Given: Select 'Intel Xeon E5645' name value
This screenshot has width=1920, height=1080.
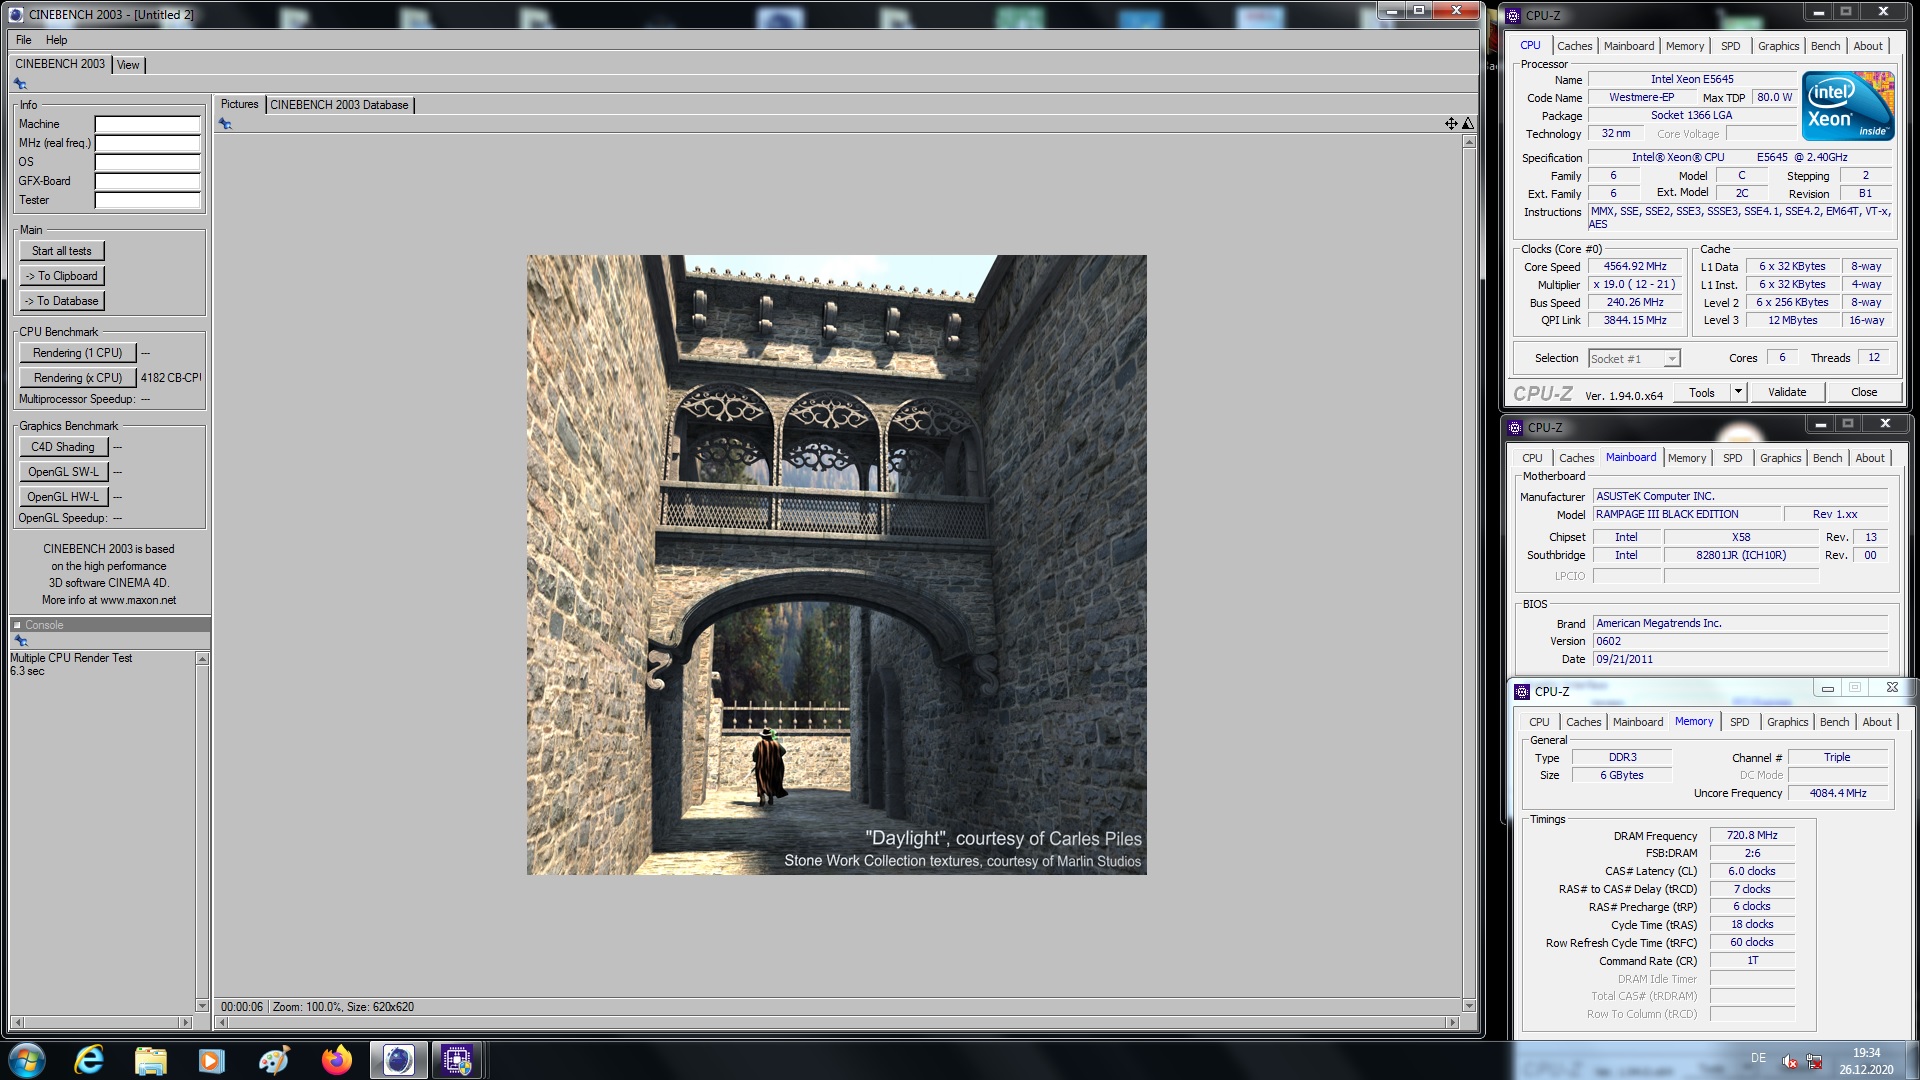Looking at the screenshot, I should coord(1692,80).
